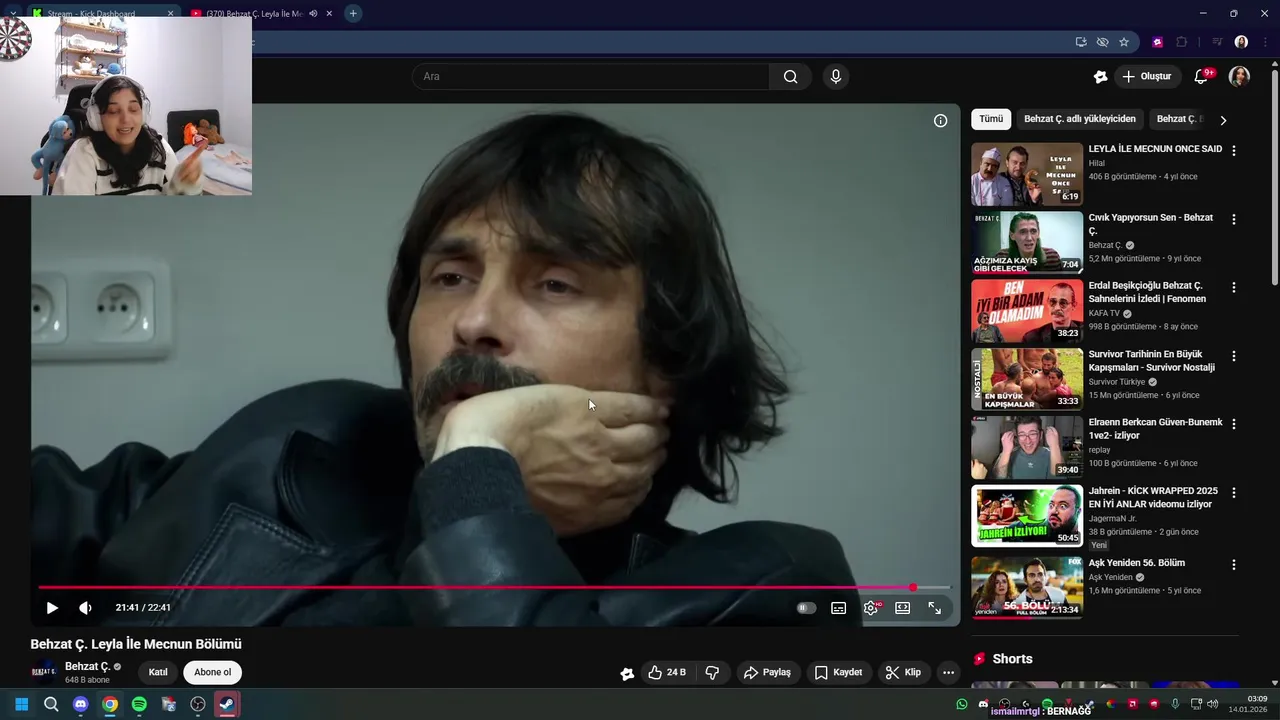Viewport: 1280px width, 720px height.
Task: Like the video with 24 B
Action: [667, 672]
